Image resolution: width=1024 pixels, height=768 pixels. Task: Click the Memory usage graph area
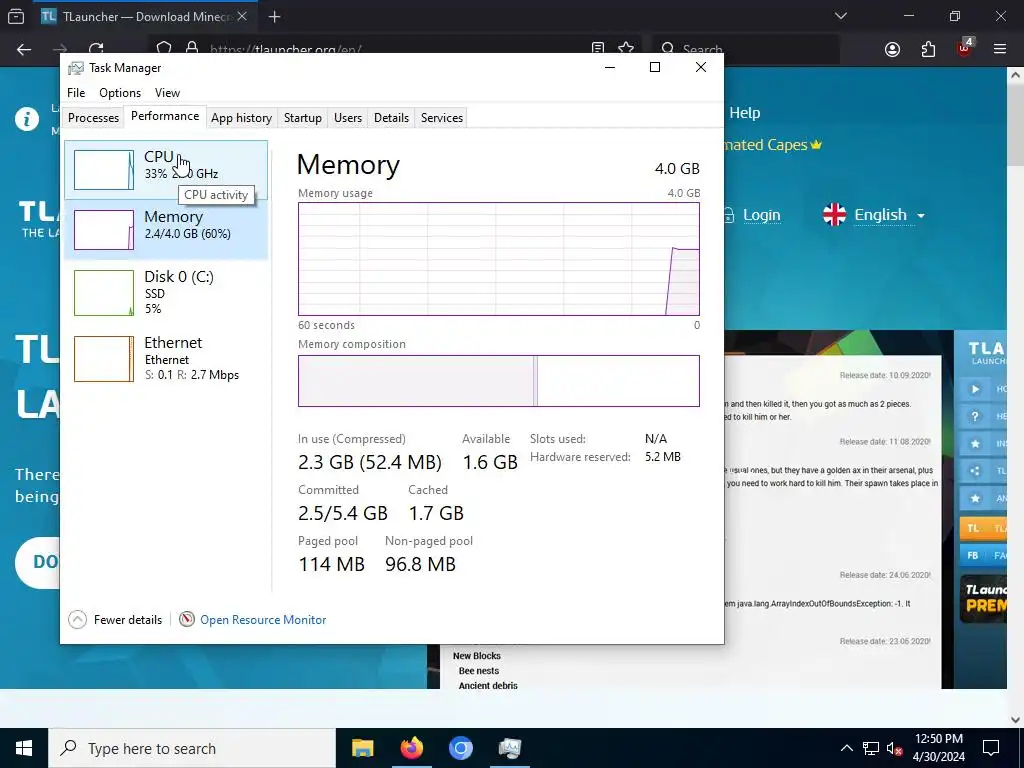pyautogui.click(x=498, y=259)
